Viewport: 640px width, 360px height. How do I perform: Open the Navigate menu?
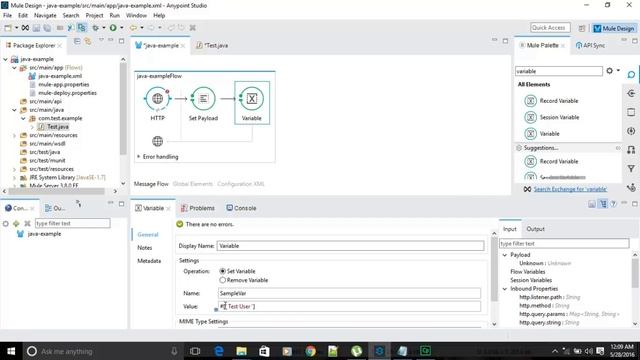[45, 15]
